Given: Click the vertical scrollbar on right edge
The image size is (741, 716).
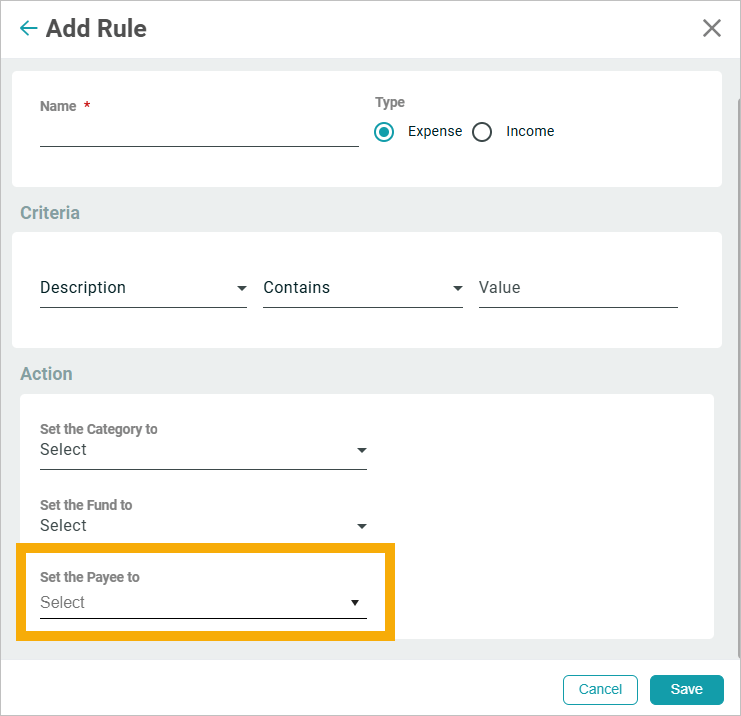Looking at the screenshot, I should [x=739, y=378].
